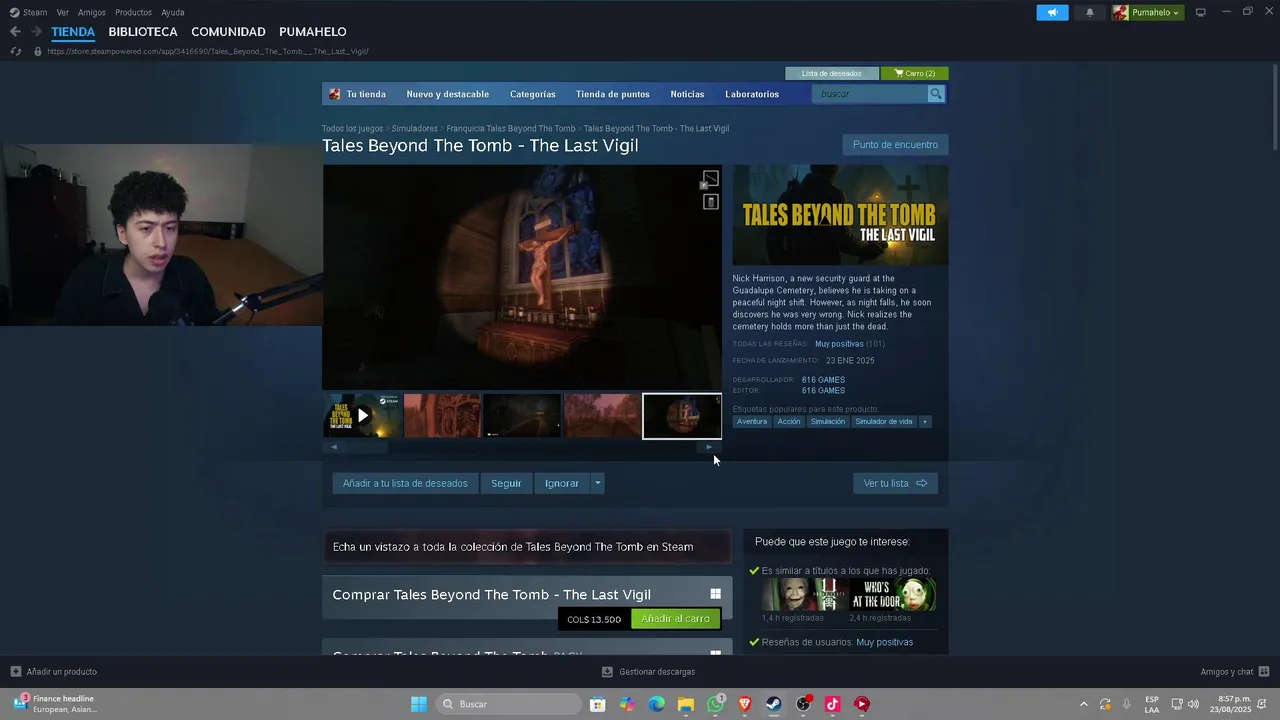Open the Simuladores breadcrumb
Image resolution: width=1280 pixels, height=720 pixels.
pyautogui.click(x=415, y=129)
